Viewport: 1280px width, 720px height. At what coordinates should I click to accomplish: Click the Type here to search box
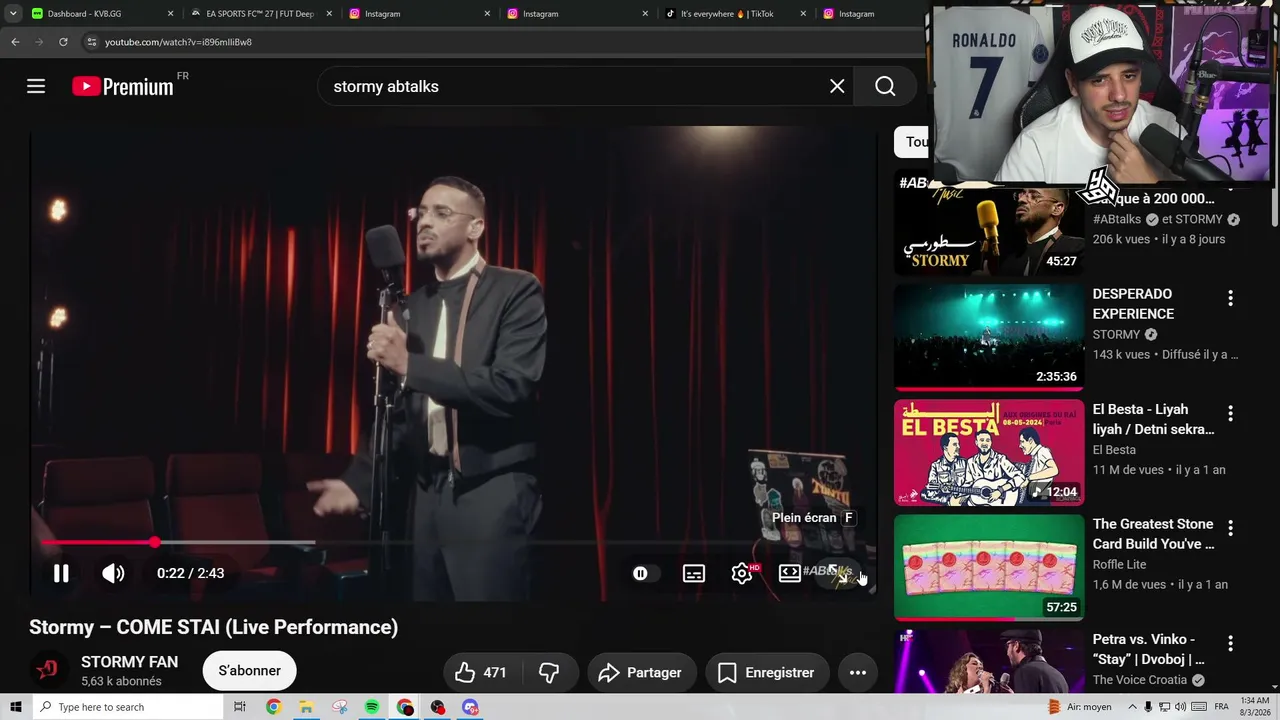pyautogui.click(x=127, y=707)
